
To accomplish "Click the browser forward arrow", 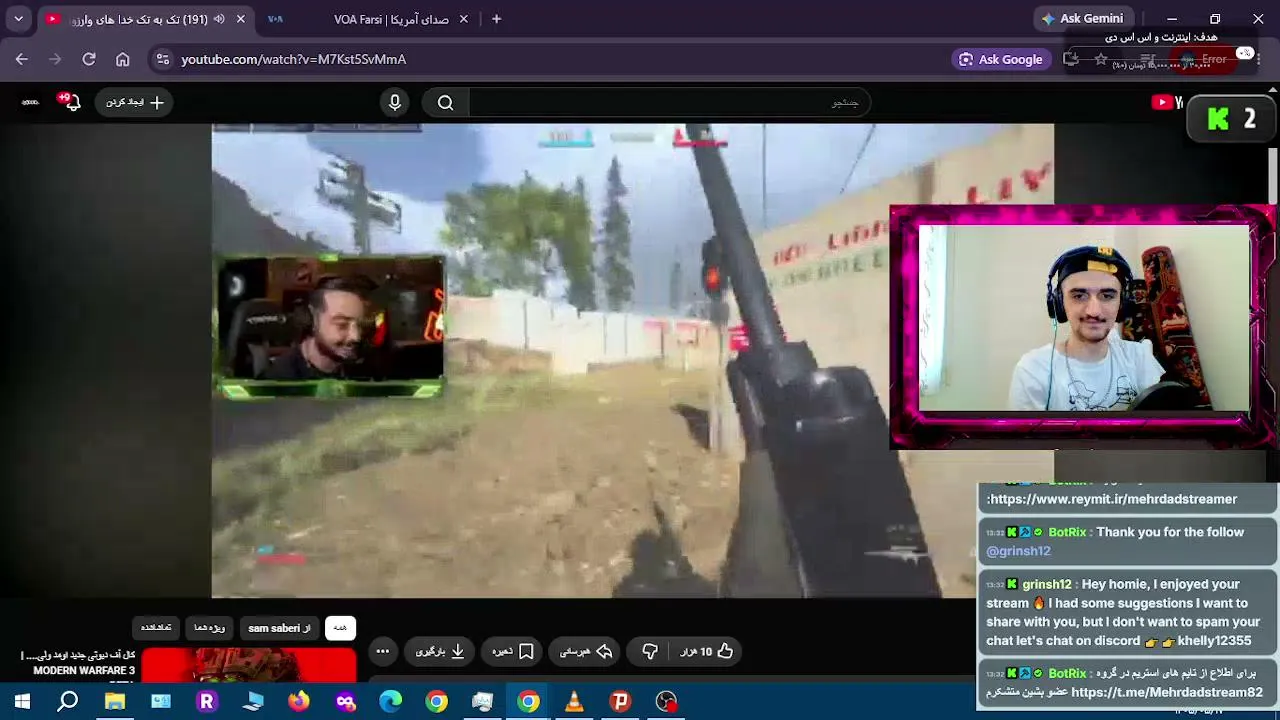I will pos(55,59).
